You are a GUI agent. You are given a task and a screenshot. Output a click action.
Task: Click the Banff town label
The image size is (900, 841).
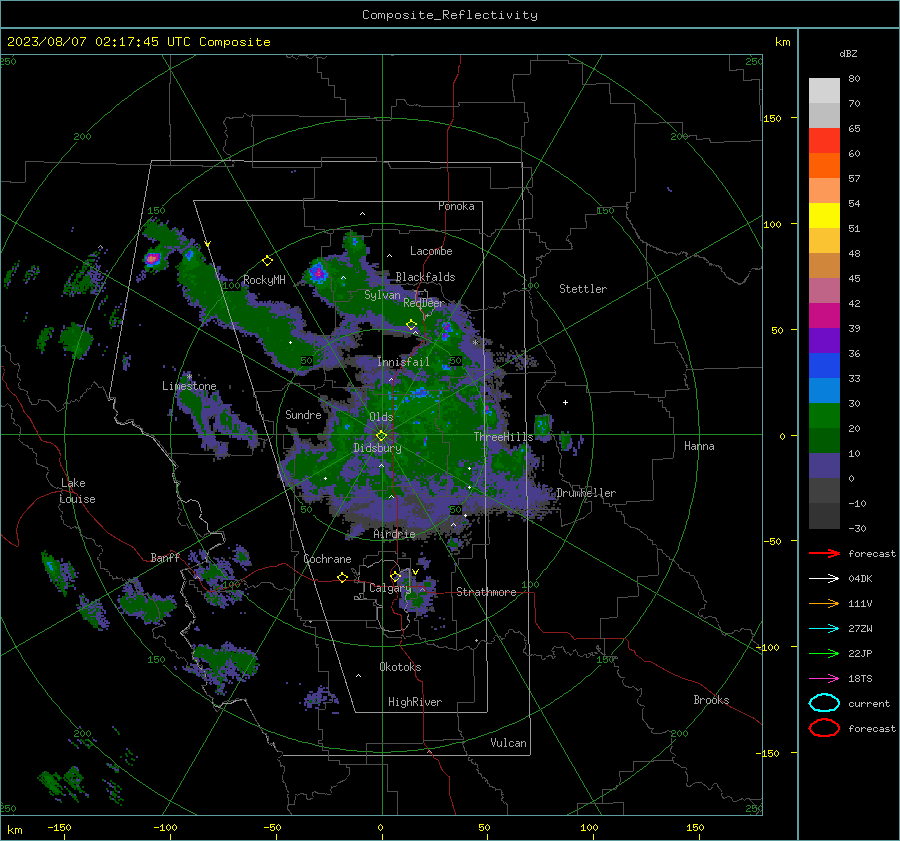pos(165,557)
